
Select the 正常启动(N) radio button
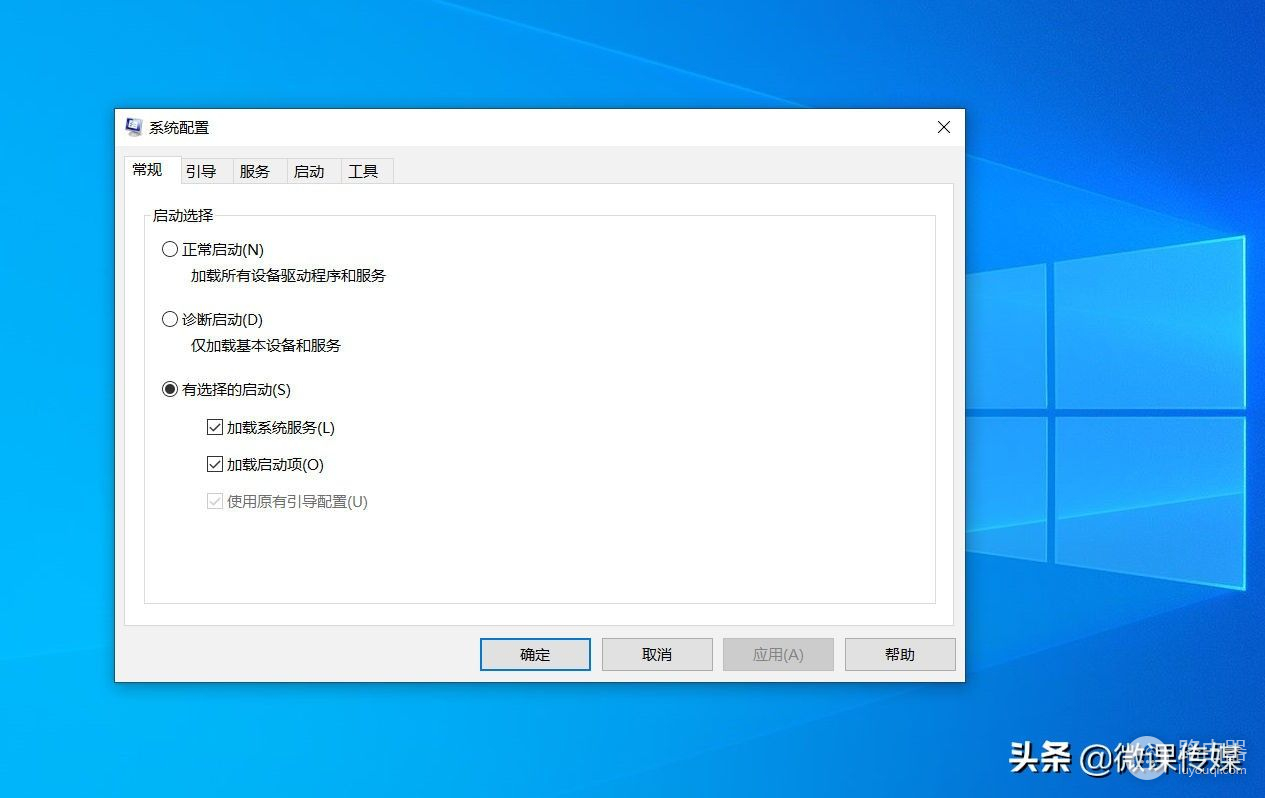coord(170,249)
